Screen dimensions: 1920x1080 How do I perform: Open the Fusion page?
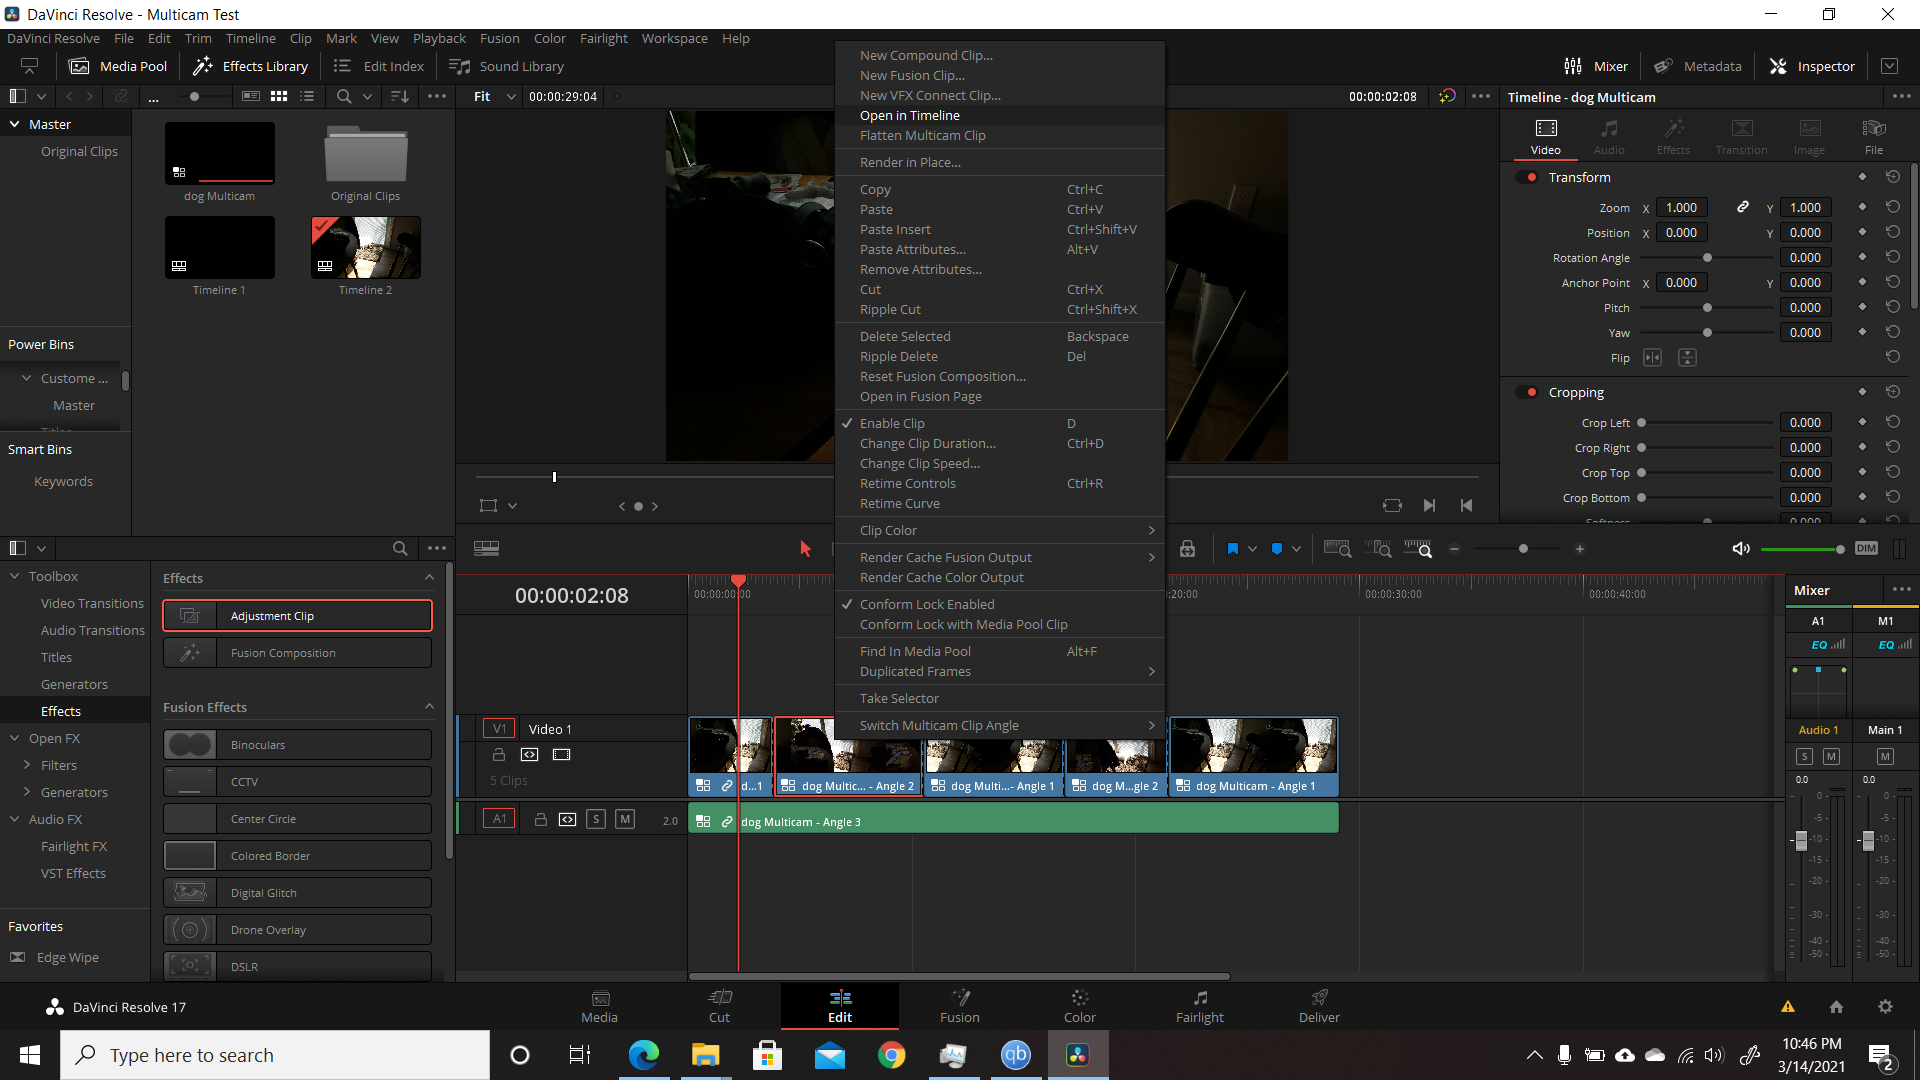[x=960, y=1006]
